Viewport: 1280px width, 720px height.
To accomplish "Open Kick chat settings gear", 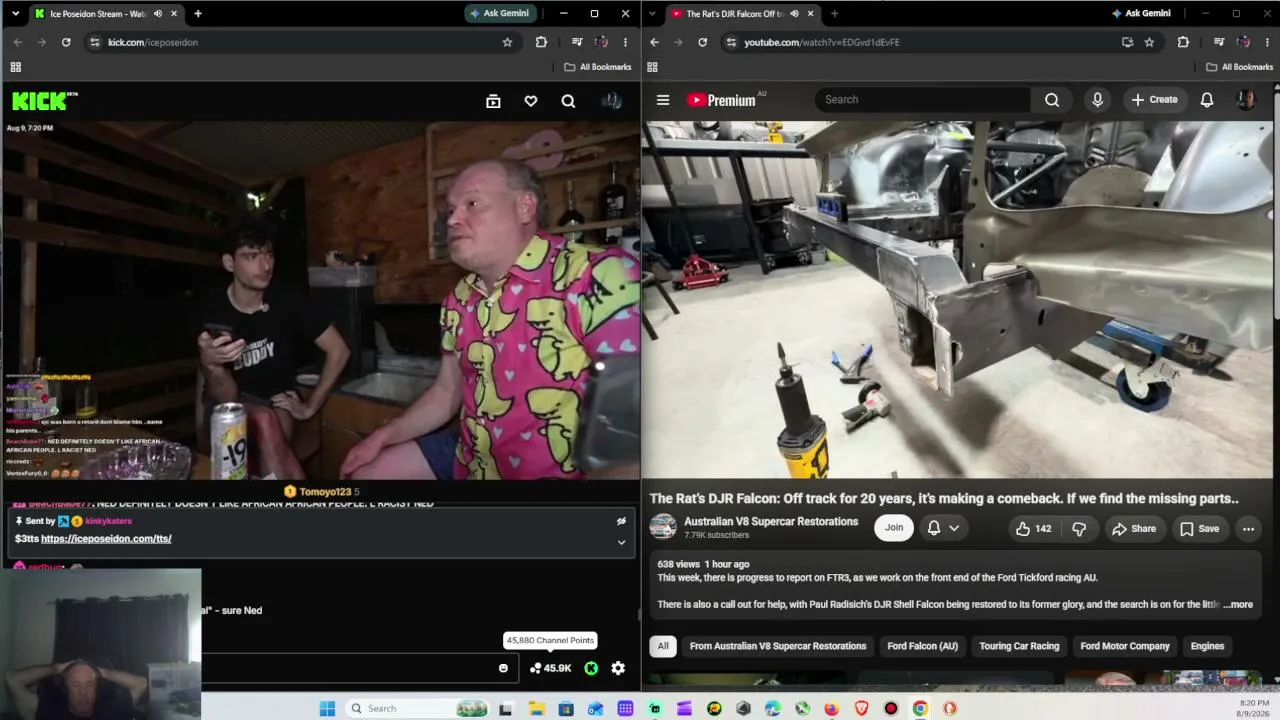I will coord(618,668).
